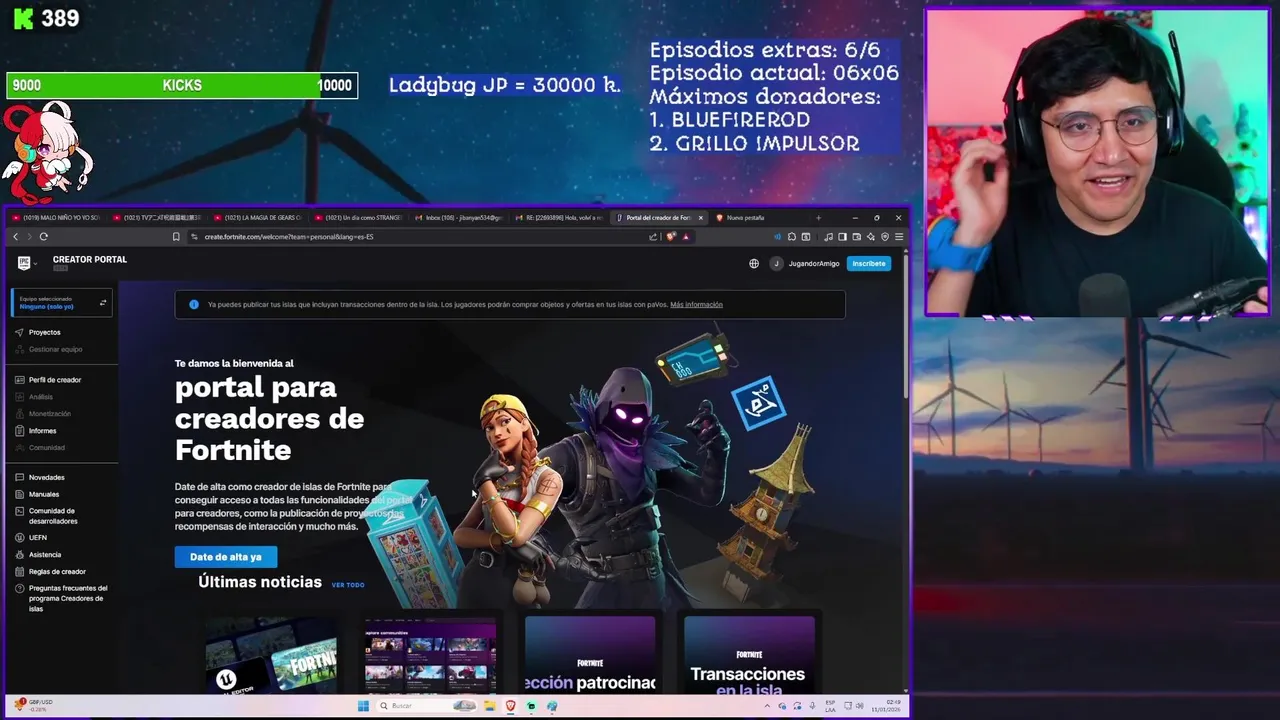Open the Transacciones en la isla news card

(750, 654)
